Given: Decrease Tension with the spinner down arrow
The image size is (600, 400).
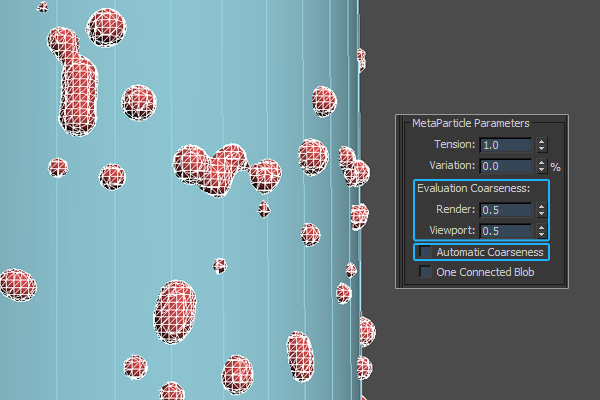Looking at the screenshot, I should (x=542, y=150).
